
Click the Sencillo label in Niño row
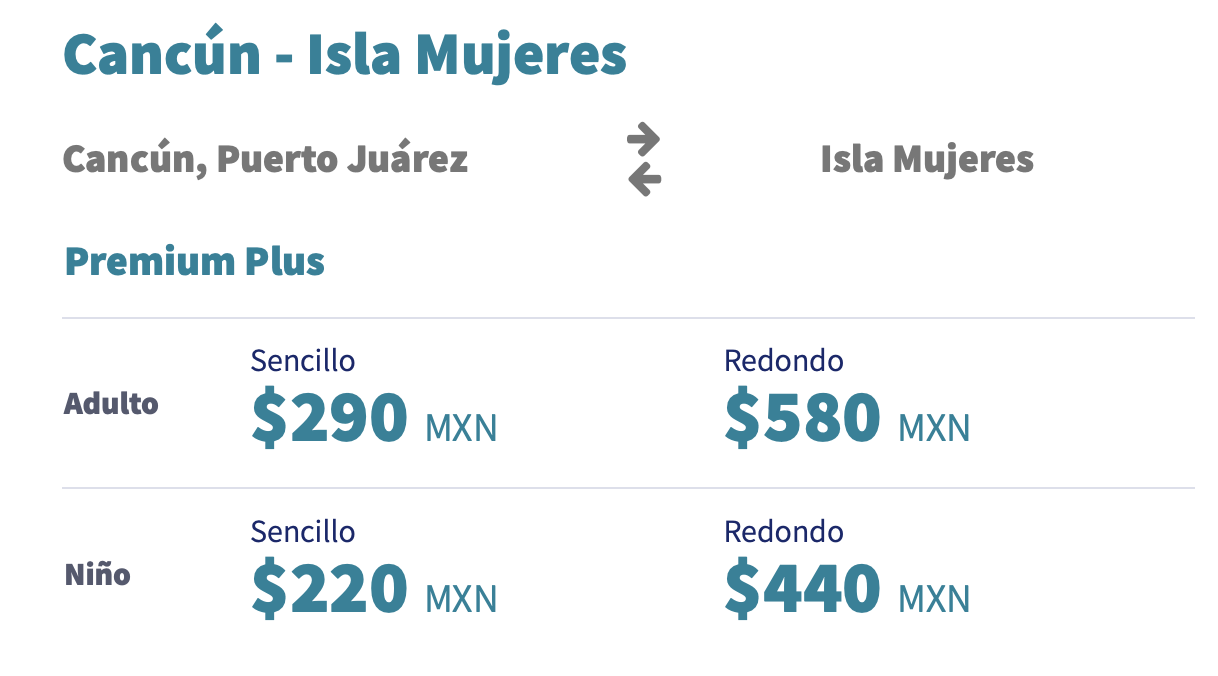(x=303, y=531)
